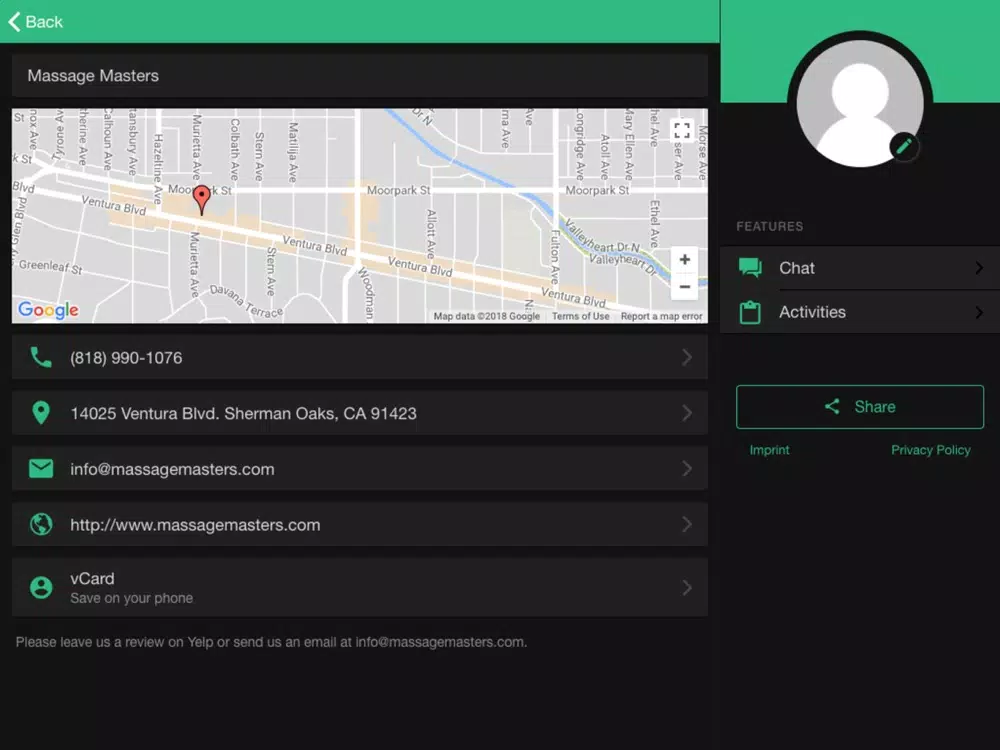Screen dimensions: 1000x750
Task: Click the Chat speech bubble icon
Action: (750, 268)
